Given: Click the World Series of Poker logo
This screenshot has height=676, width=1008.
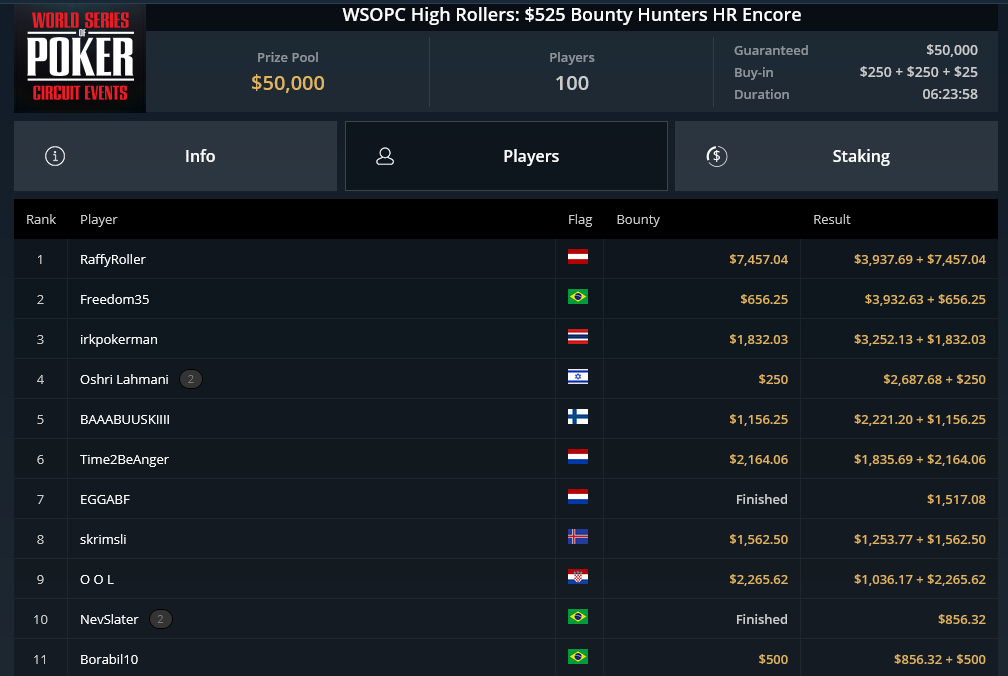Looking at the screenshot, I should coord(80,58).
